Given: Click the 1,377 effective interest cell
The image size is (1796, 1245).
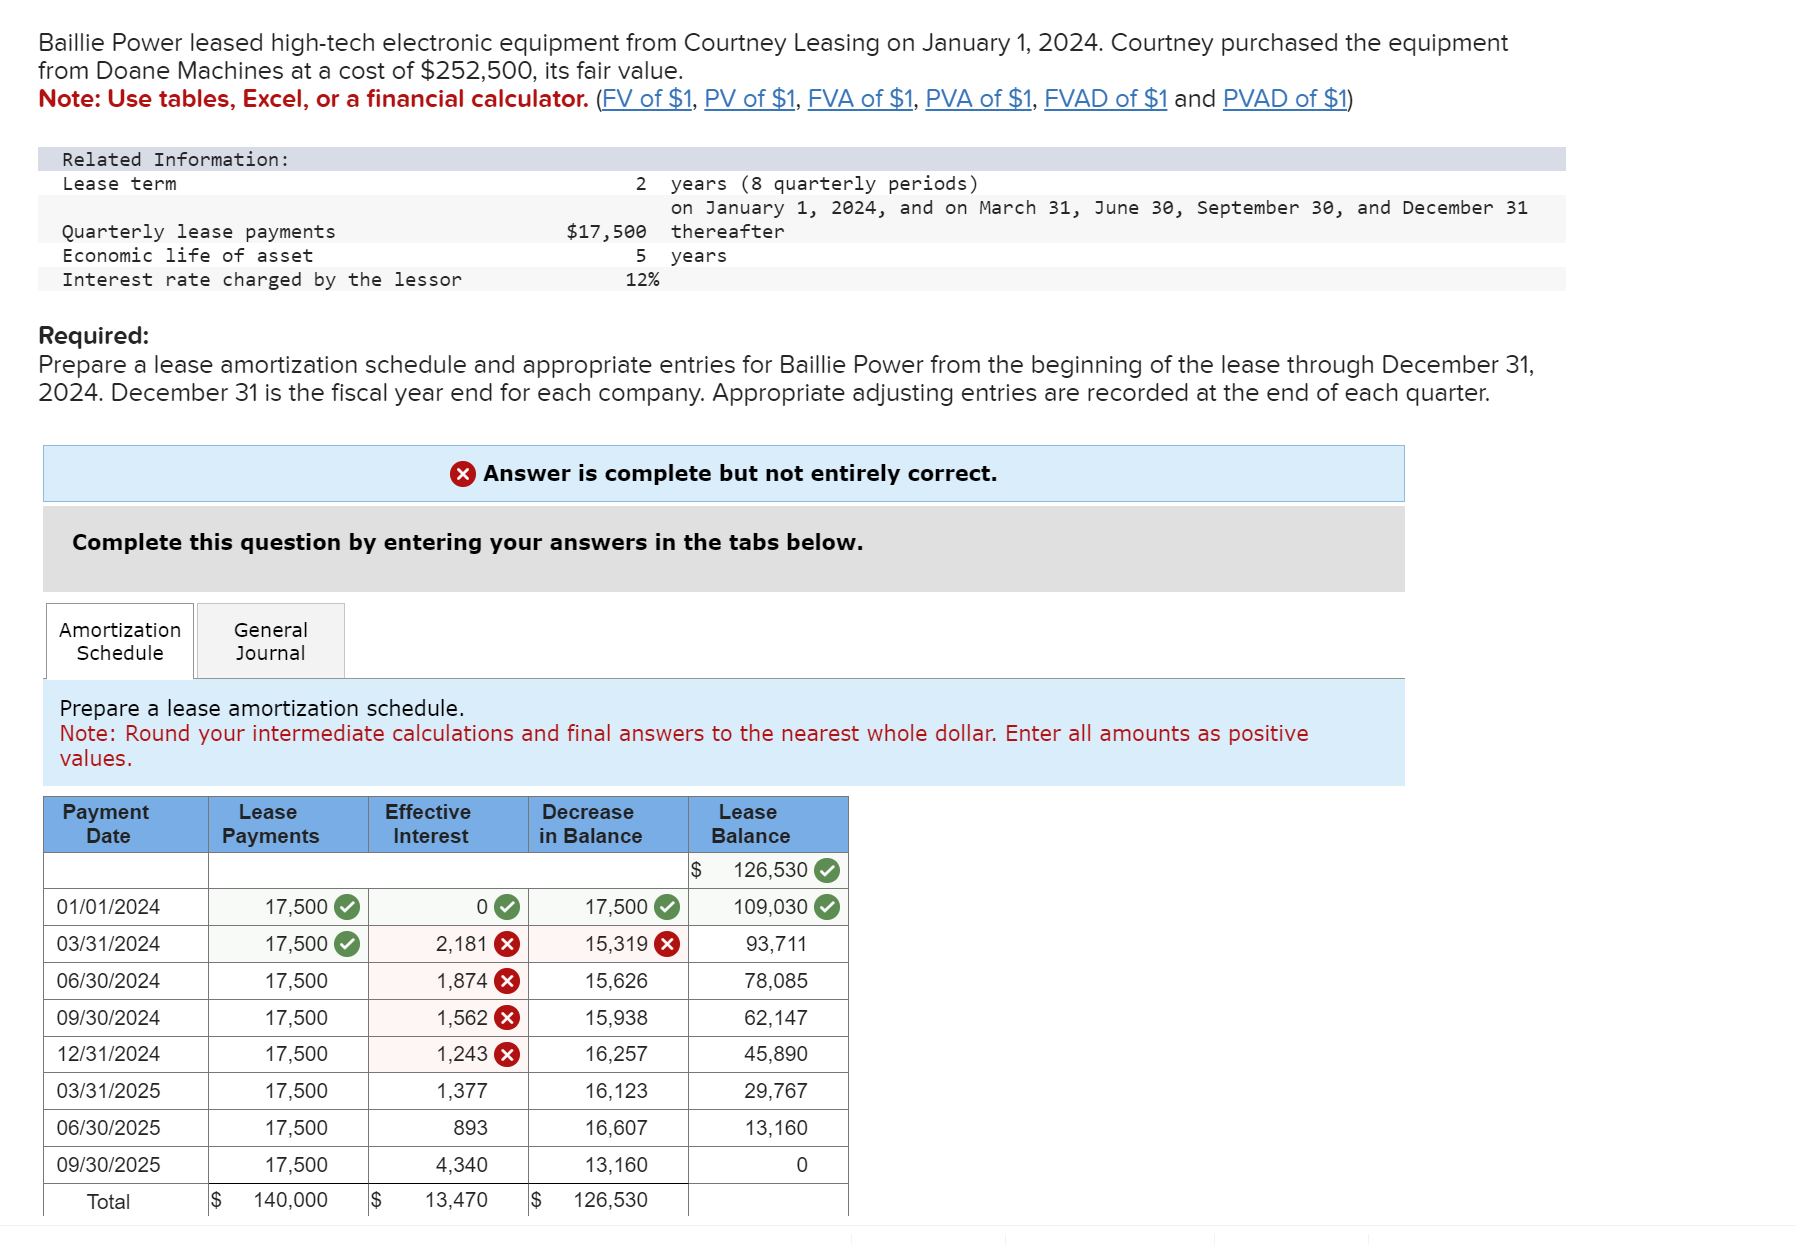Looking at the screenshot, I should pos(448,1091).
